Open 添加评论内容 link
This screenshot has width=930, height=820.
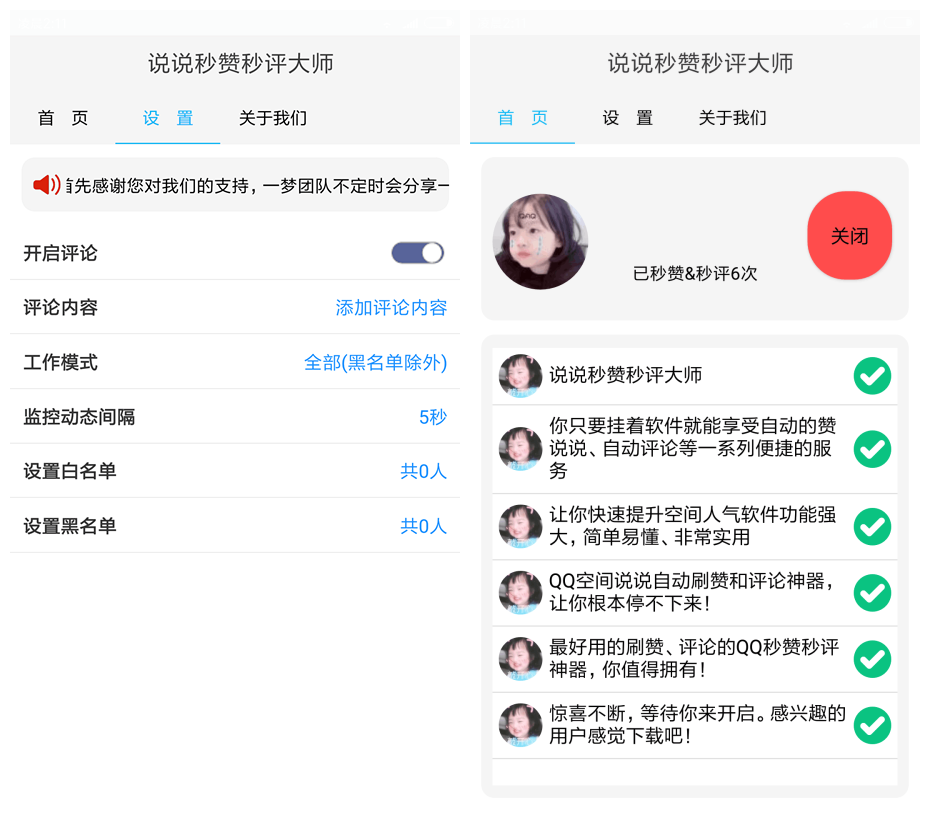[x=391, y=307]
